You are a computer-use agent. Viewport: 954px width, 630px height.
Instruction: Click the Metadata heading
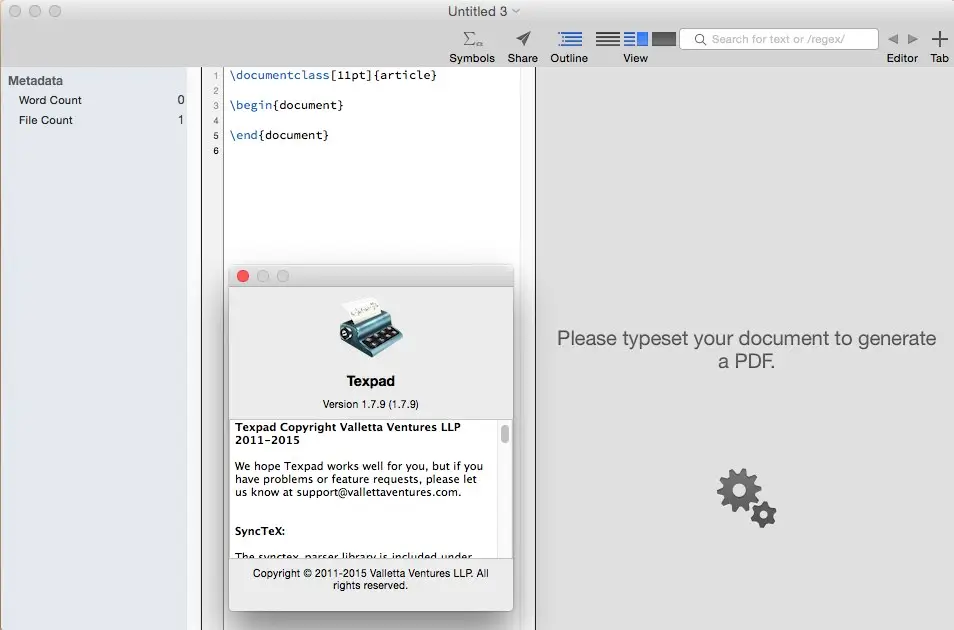(35, 80)
